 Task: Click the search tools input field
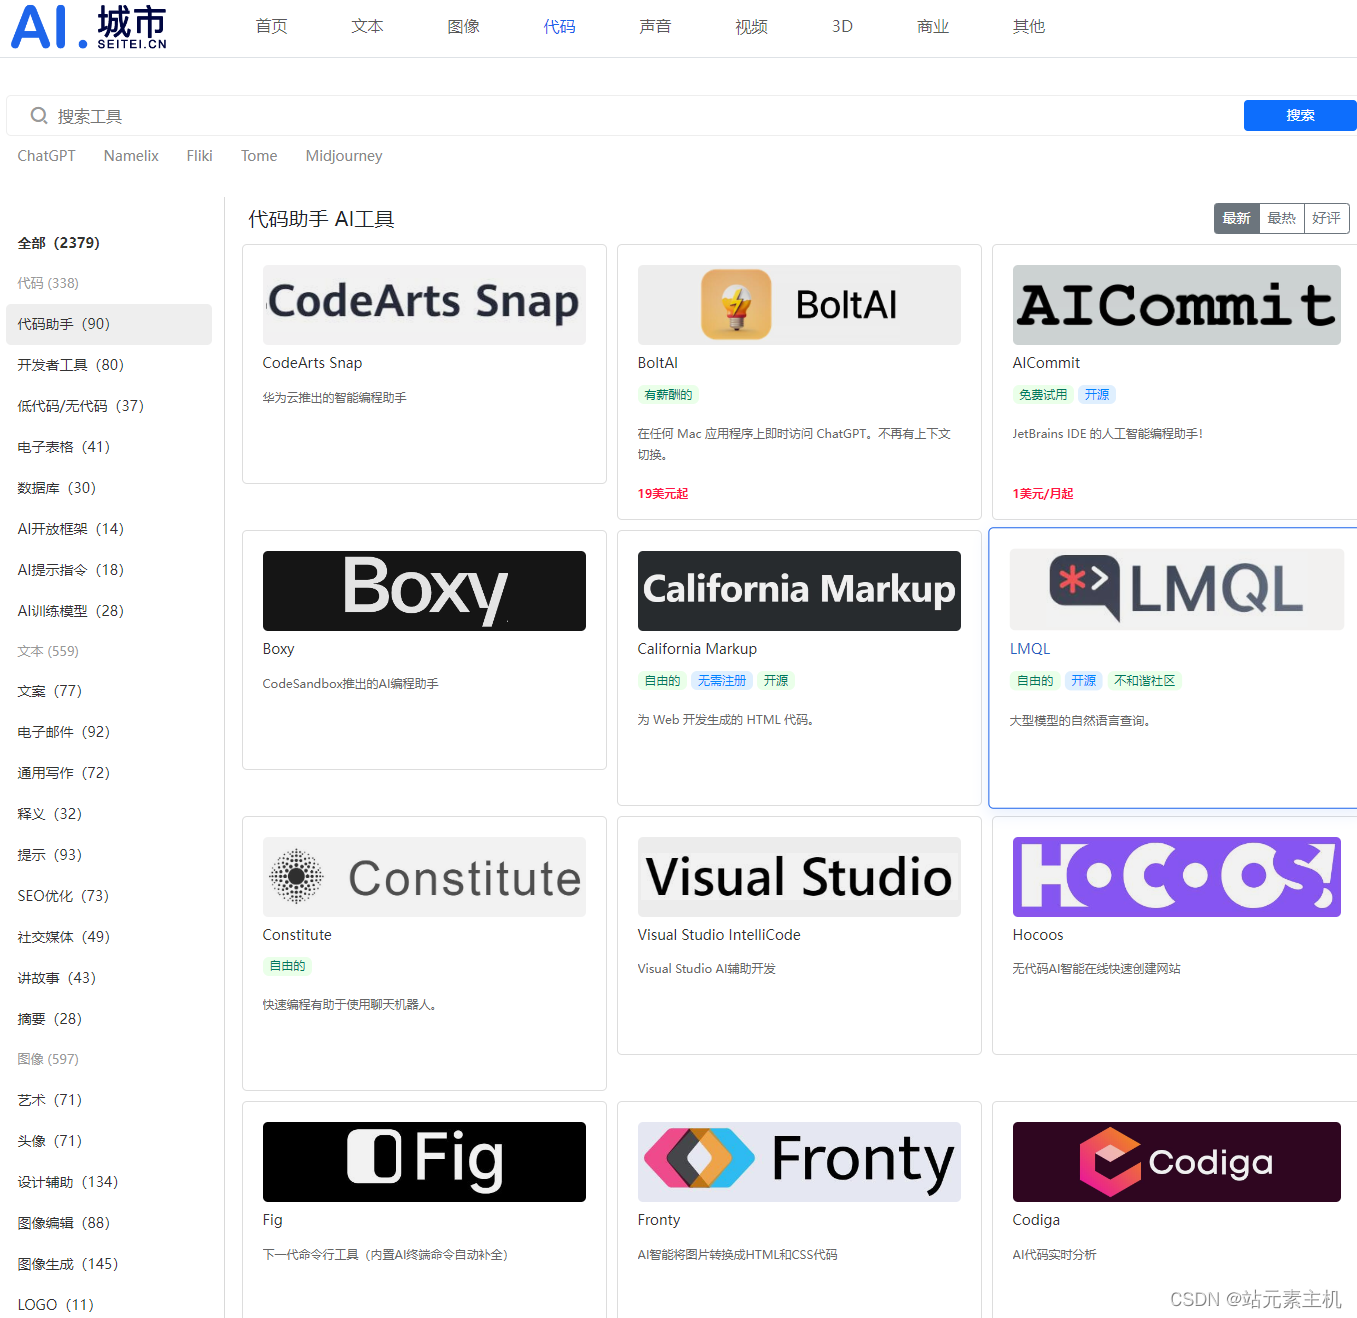625,116
